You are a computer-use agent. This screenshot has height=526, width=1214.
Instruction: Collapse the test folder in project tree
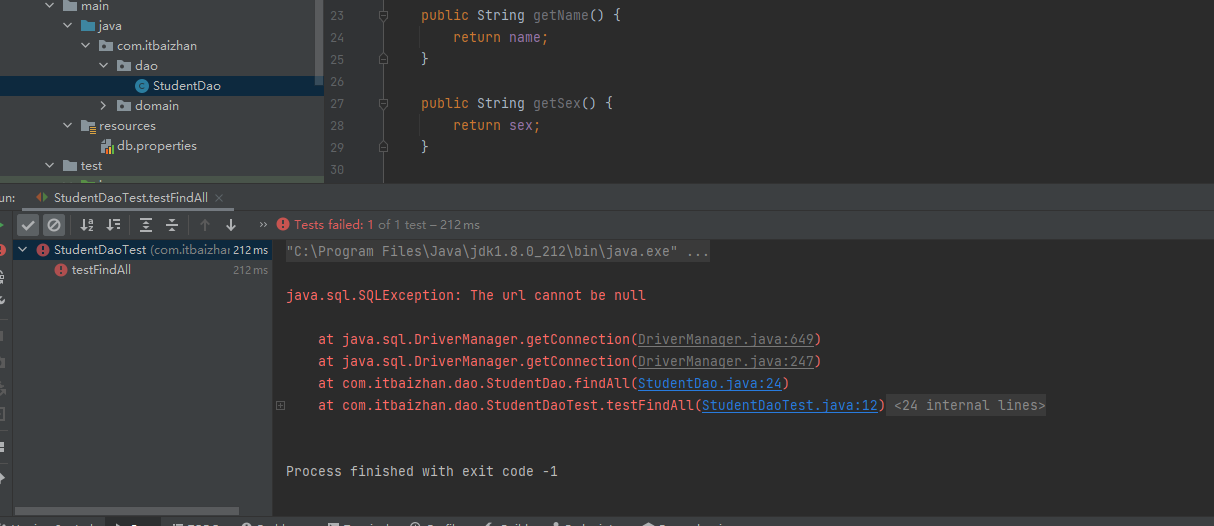click(x=49, y=166)
